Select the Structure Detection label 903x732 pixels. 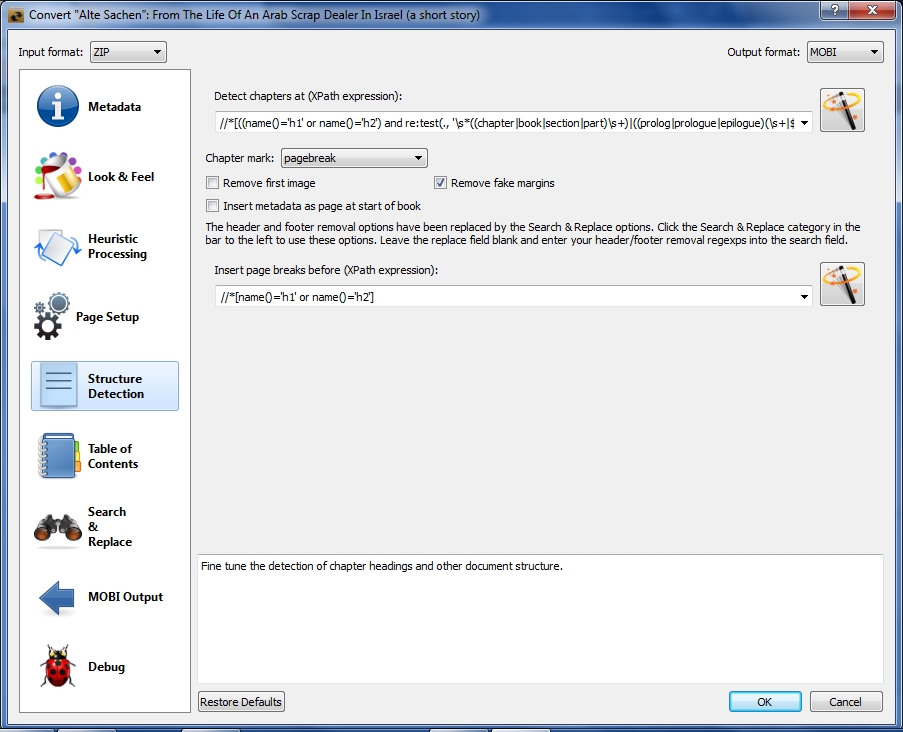[x=116, y=386]
